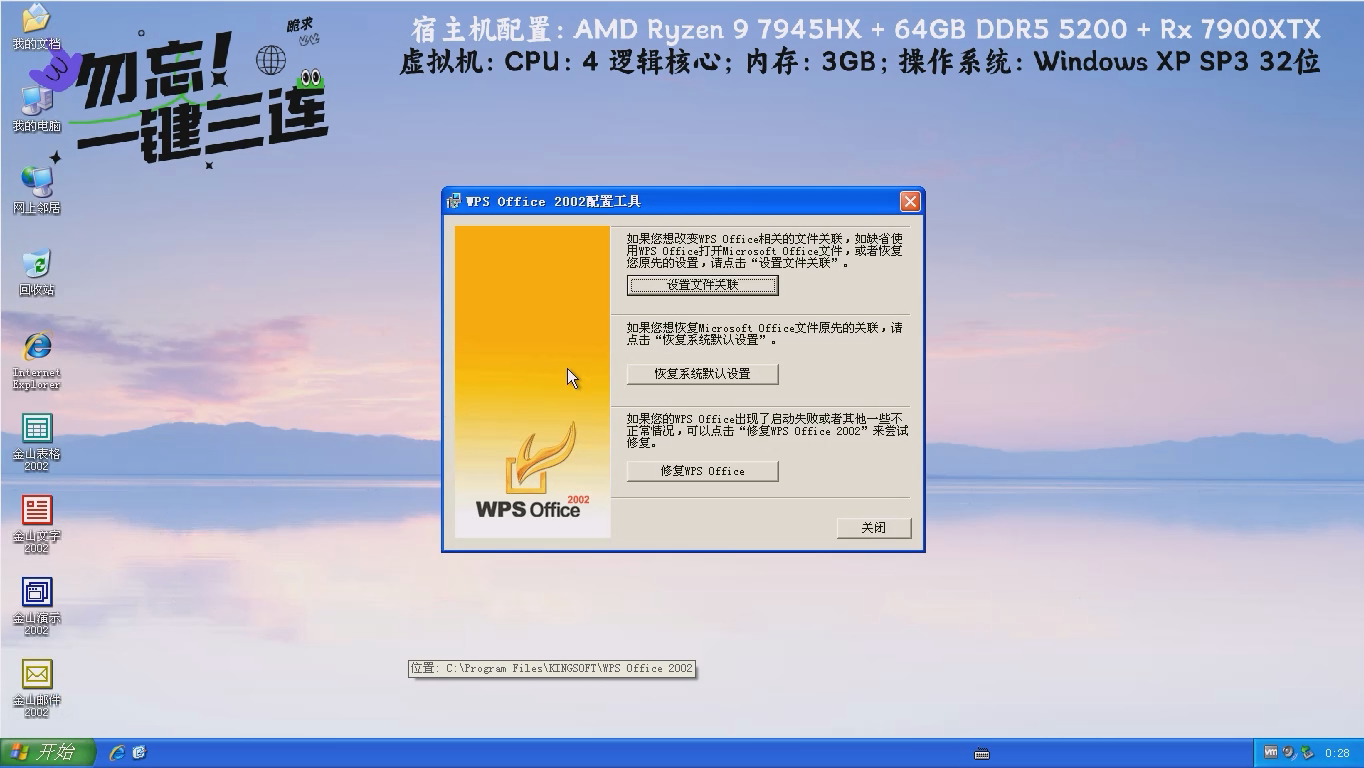The height and width of the screenshot is (768, 1364).
Task: Select the Internet Explorer desktop shortcut
Action: 36,360
